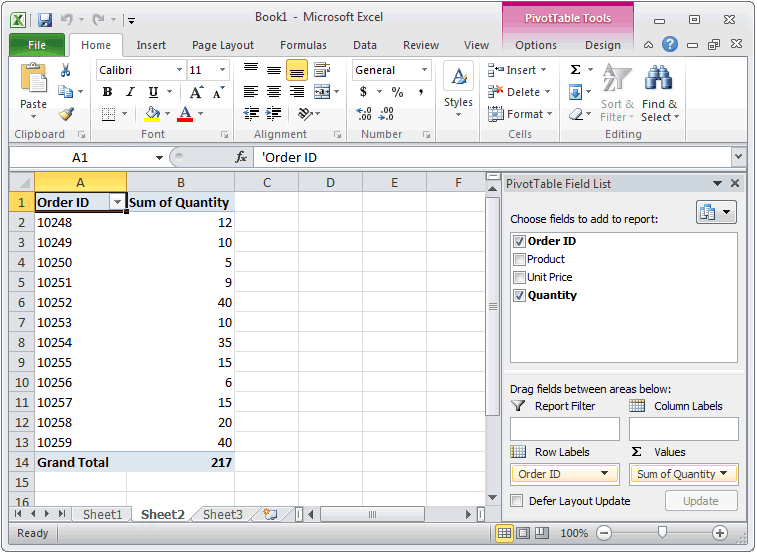
Task: Click the Format cells button
Action: [520, 114]
